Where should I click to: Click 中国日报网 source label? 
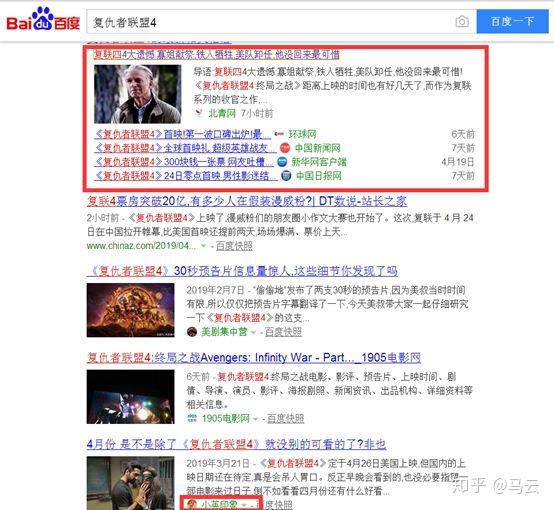(x=319, y=176)
